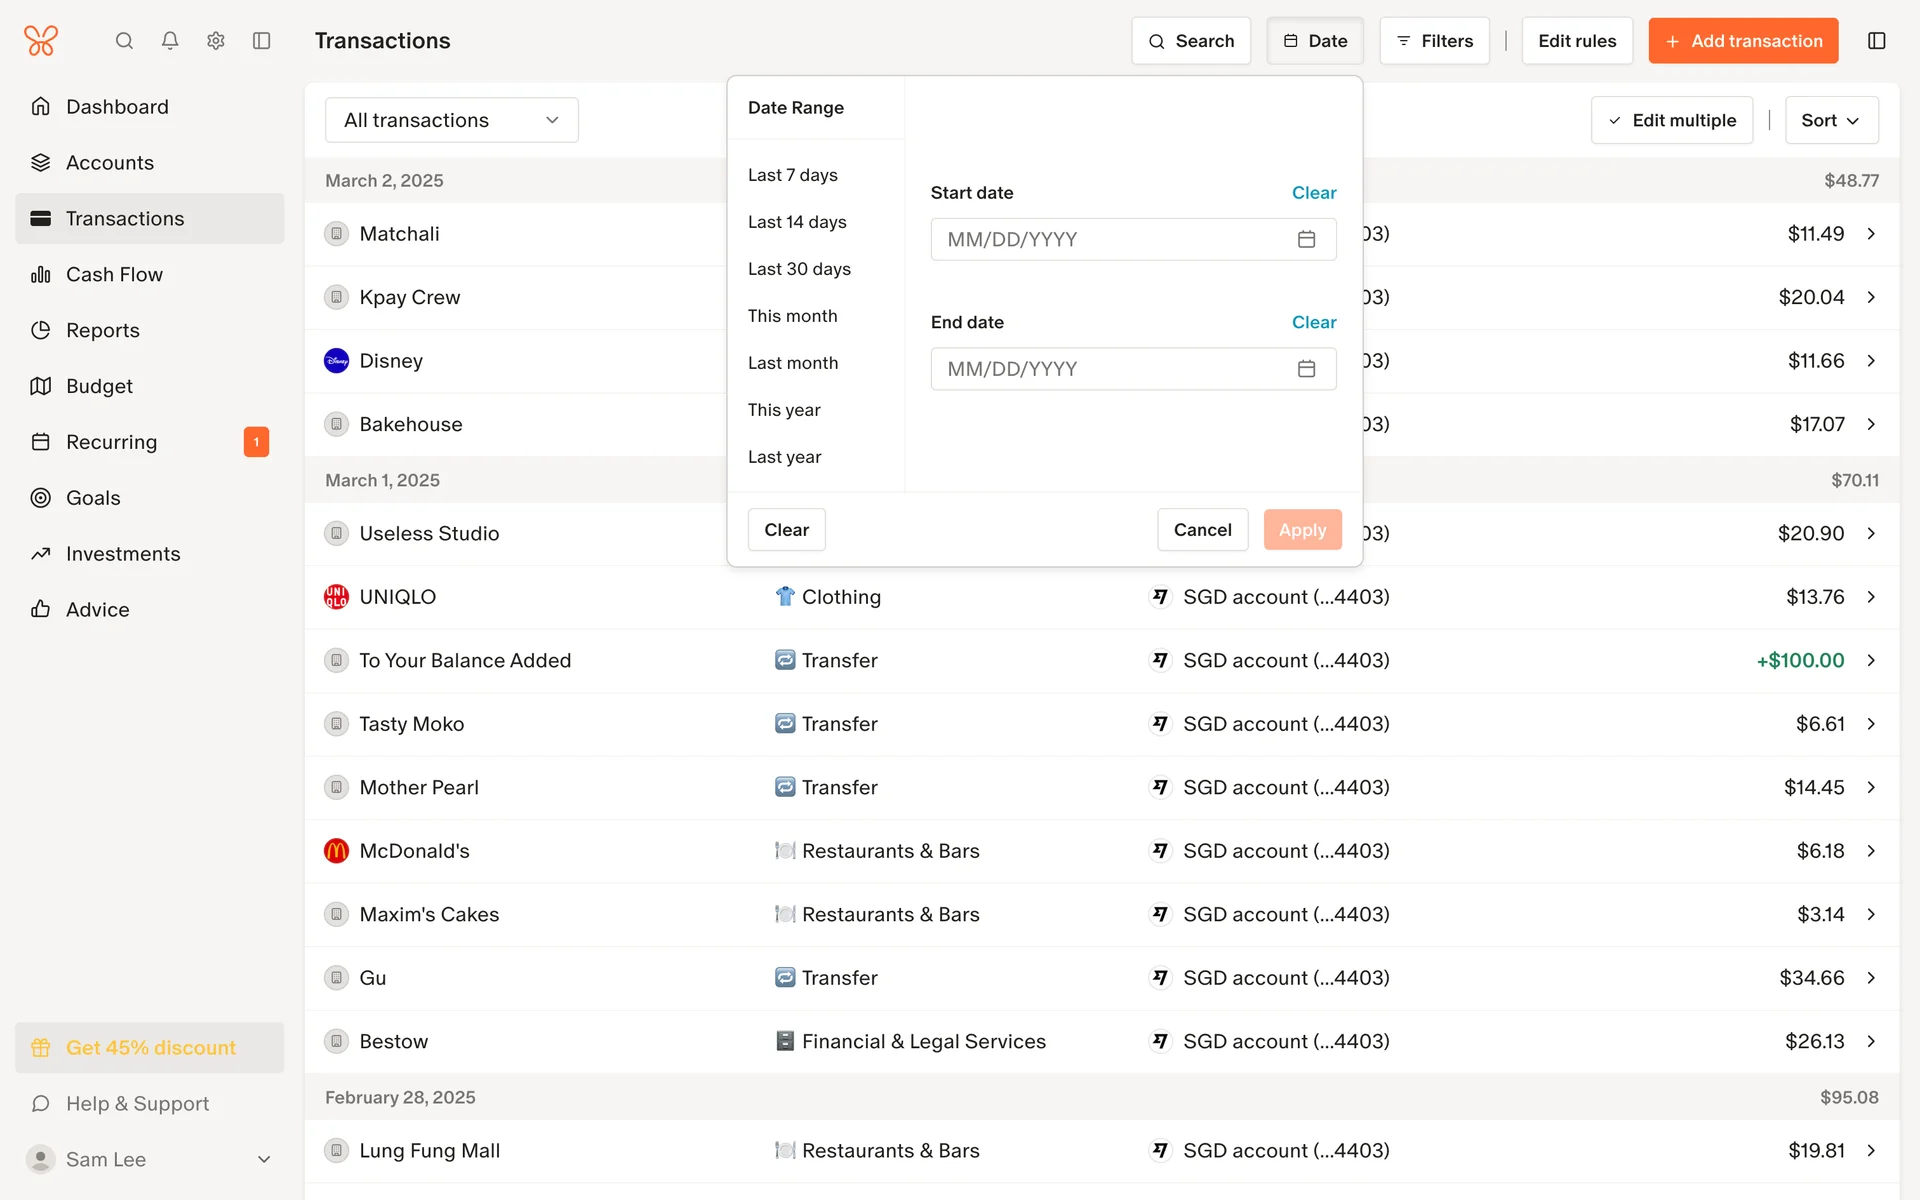Toggle Edit multiple selection mode
This screenshot has height=1200, width=1920.
point(1672,120)
